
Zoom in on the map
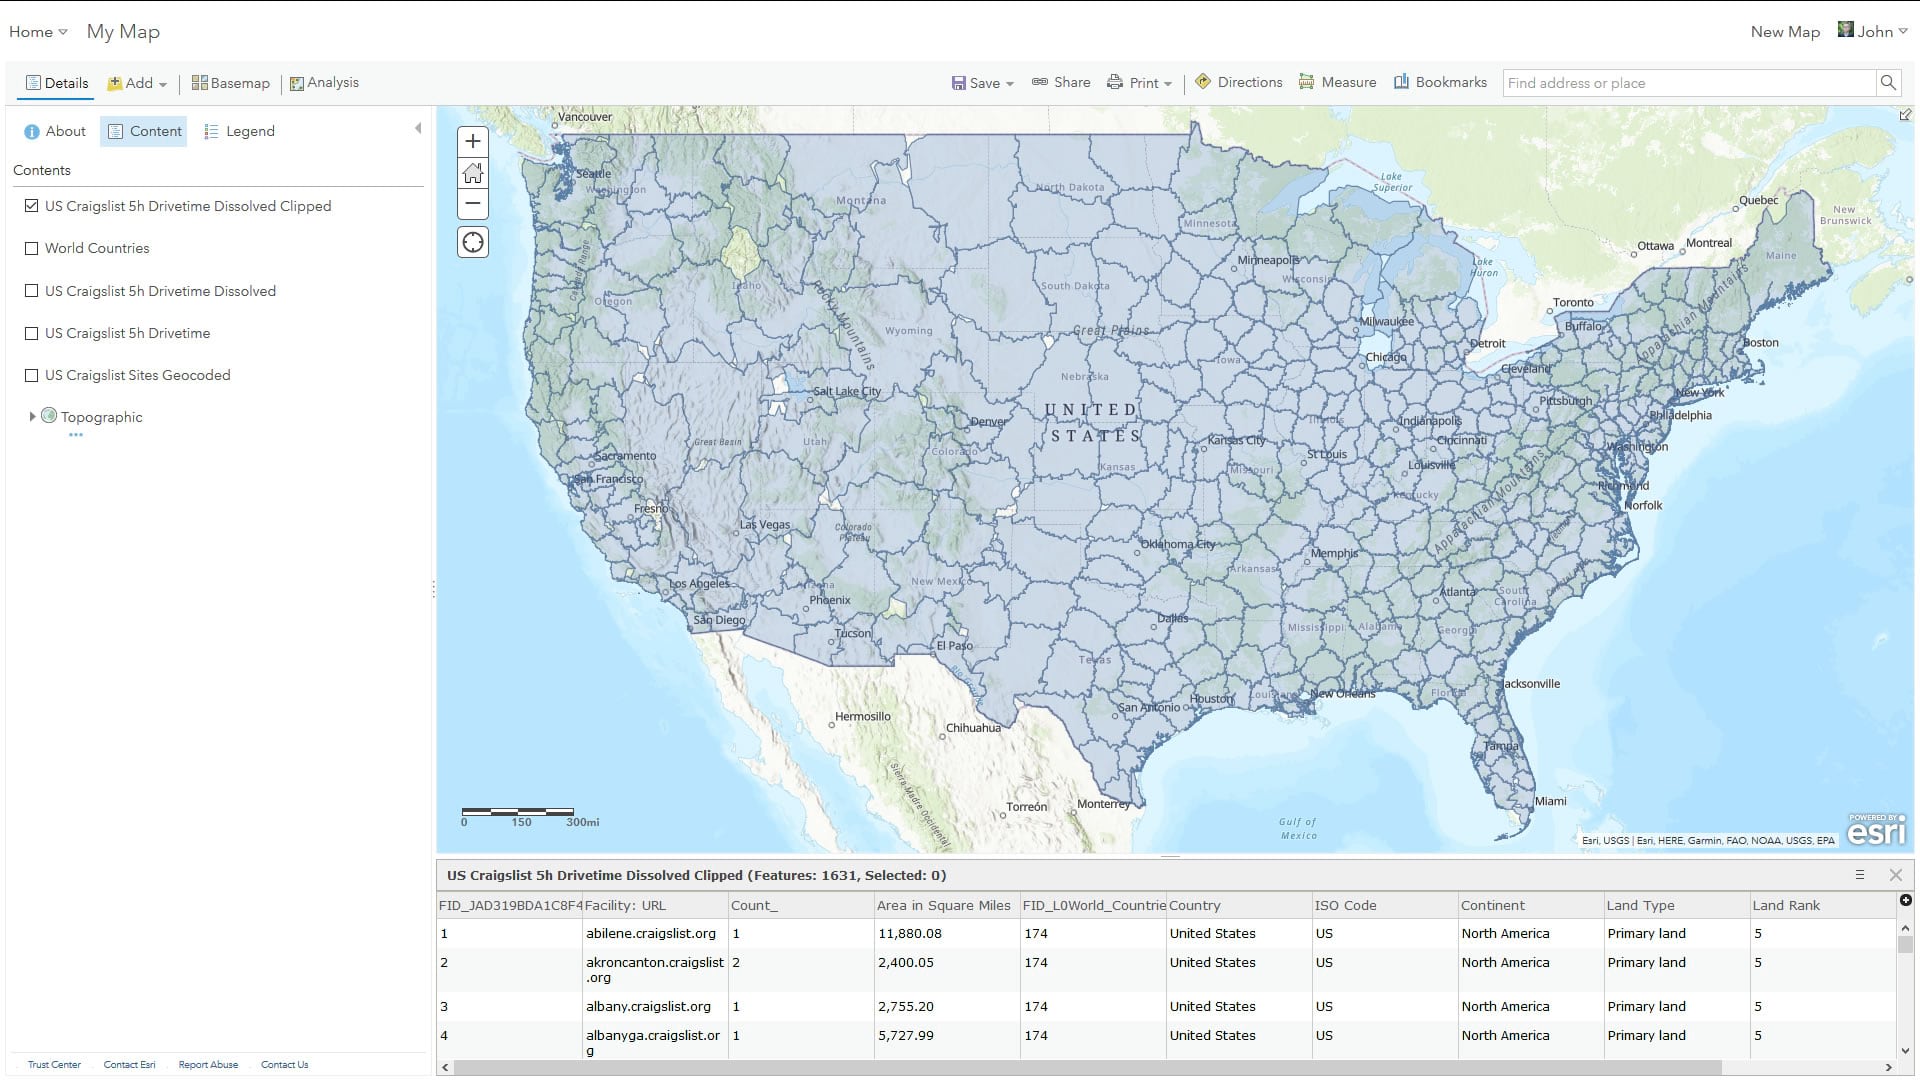[473, 141]
